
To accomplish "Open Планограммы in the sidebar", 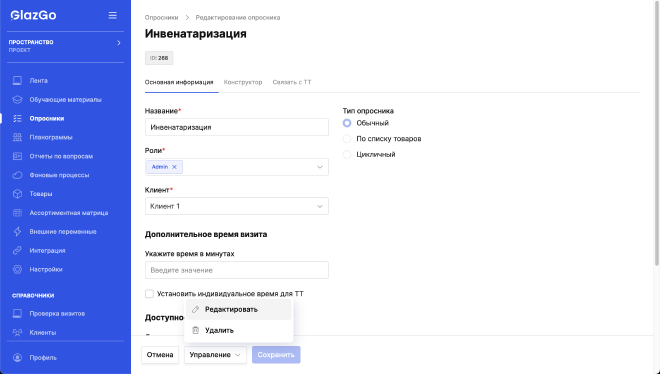I will pos(51,137).
